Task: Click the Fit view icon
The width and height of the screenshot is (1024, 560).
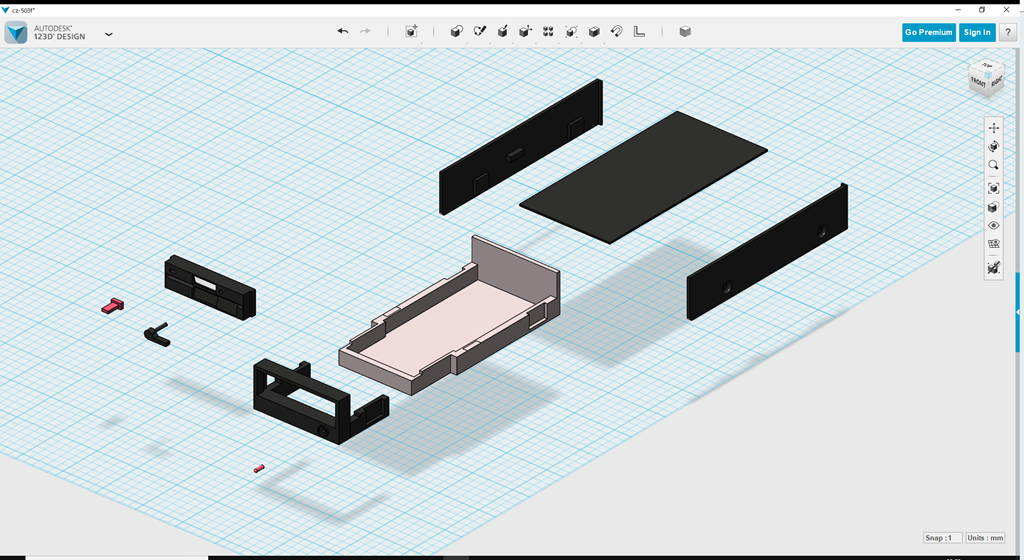Action: [993, 188]
